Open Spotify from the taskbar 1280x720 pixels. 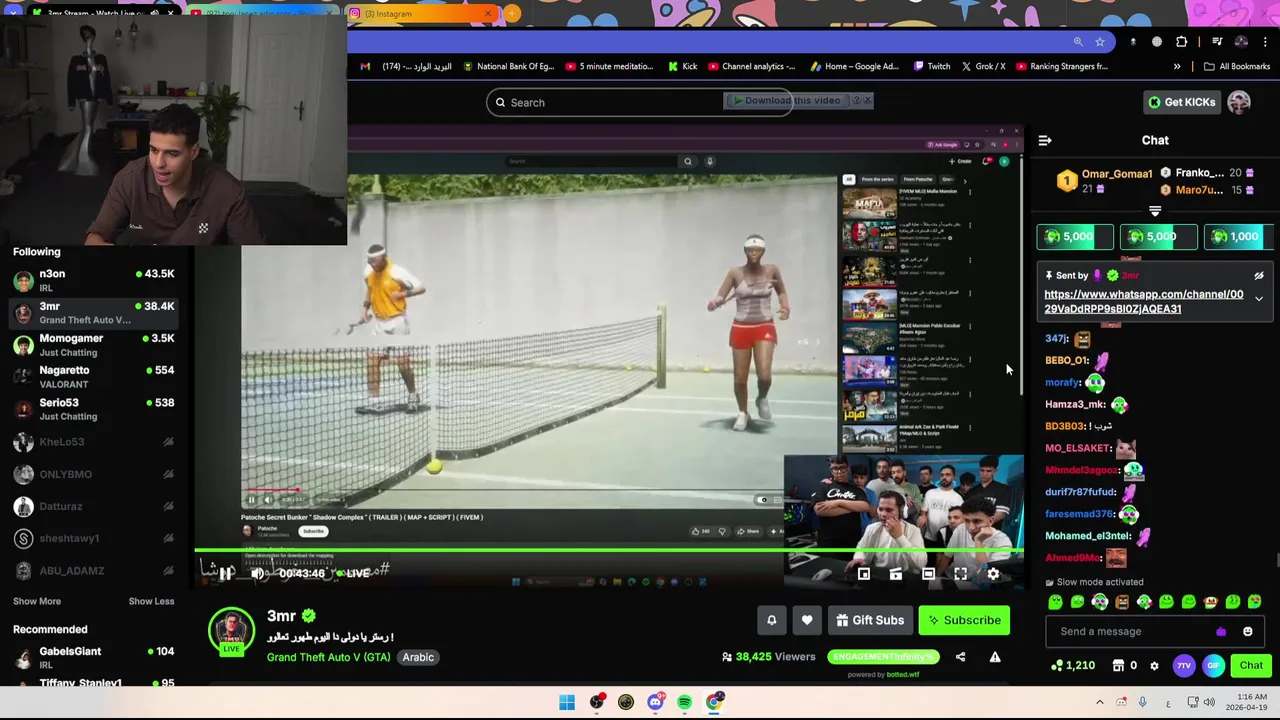click(x=684, y=702)
